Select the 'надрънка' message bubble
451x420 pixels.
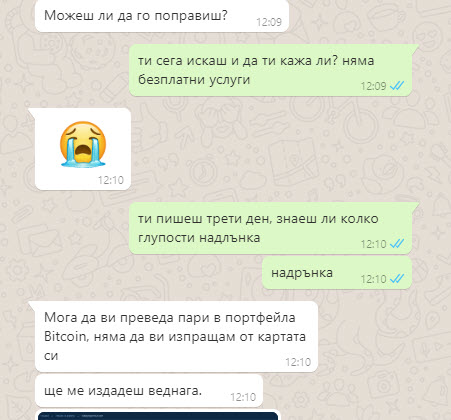[x=337, y=273]
